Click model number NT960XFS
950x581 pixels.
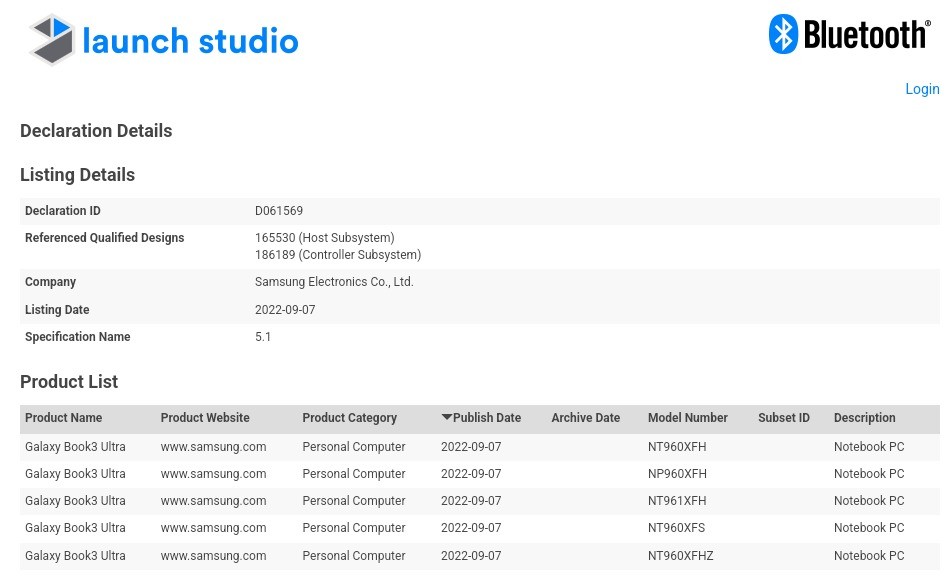pos(676,528)
